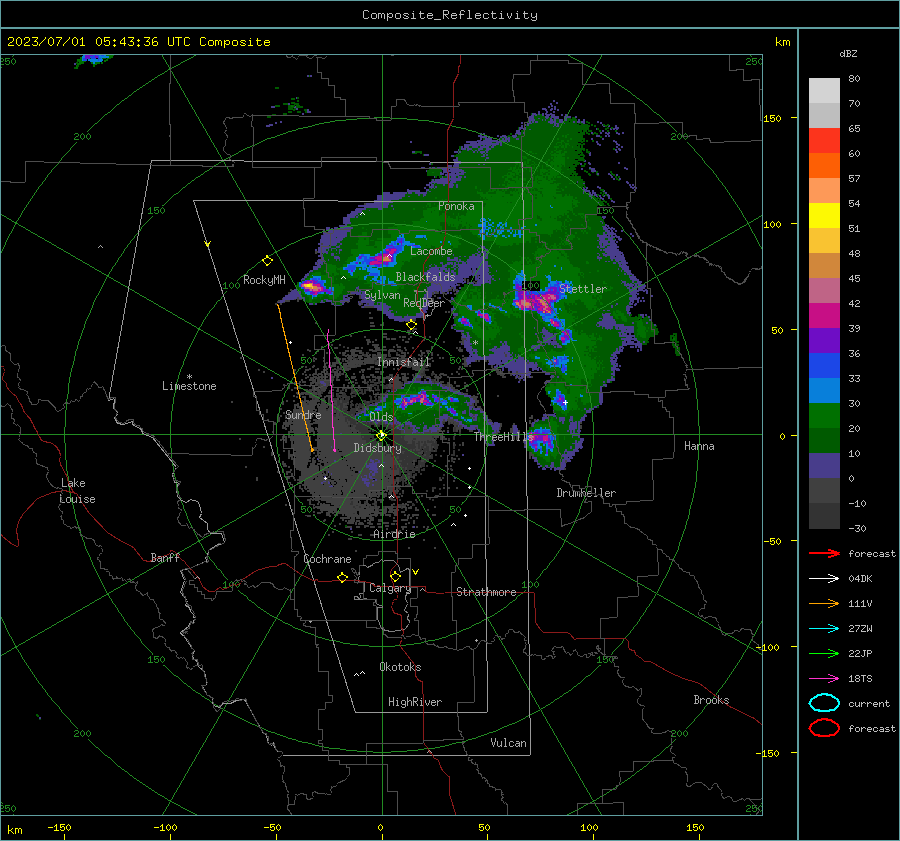Click the -150 value on bottom axis
900x841 pixels.
click(x=59, y=827)
